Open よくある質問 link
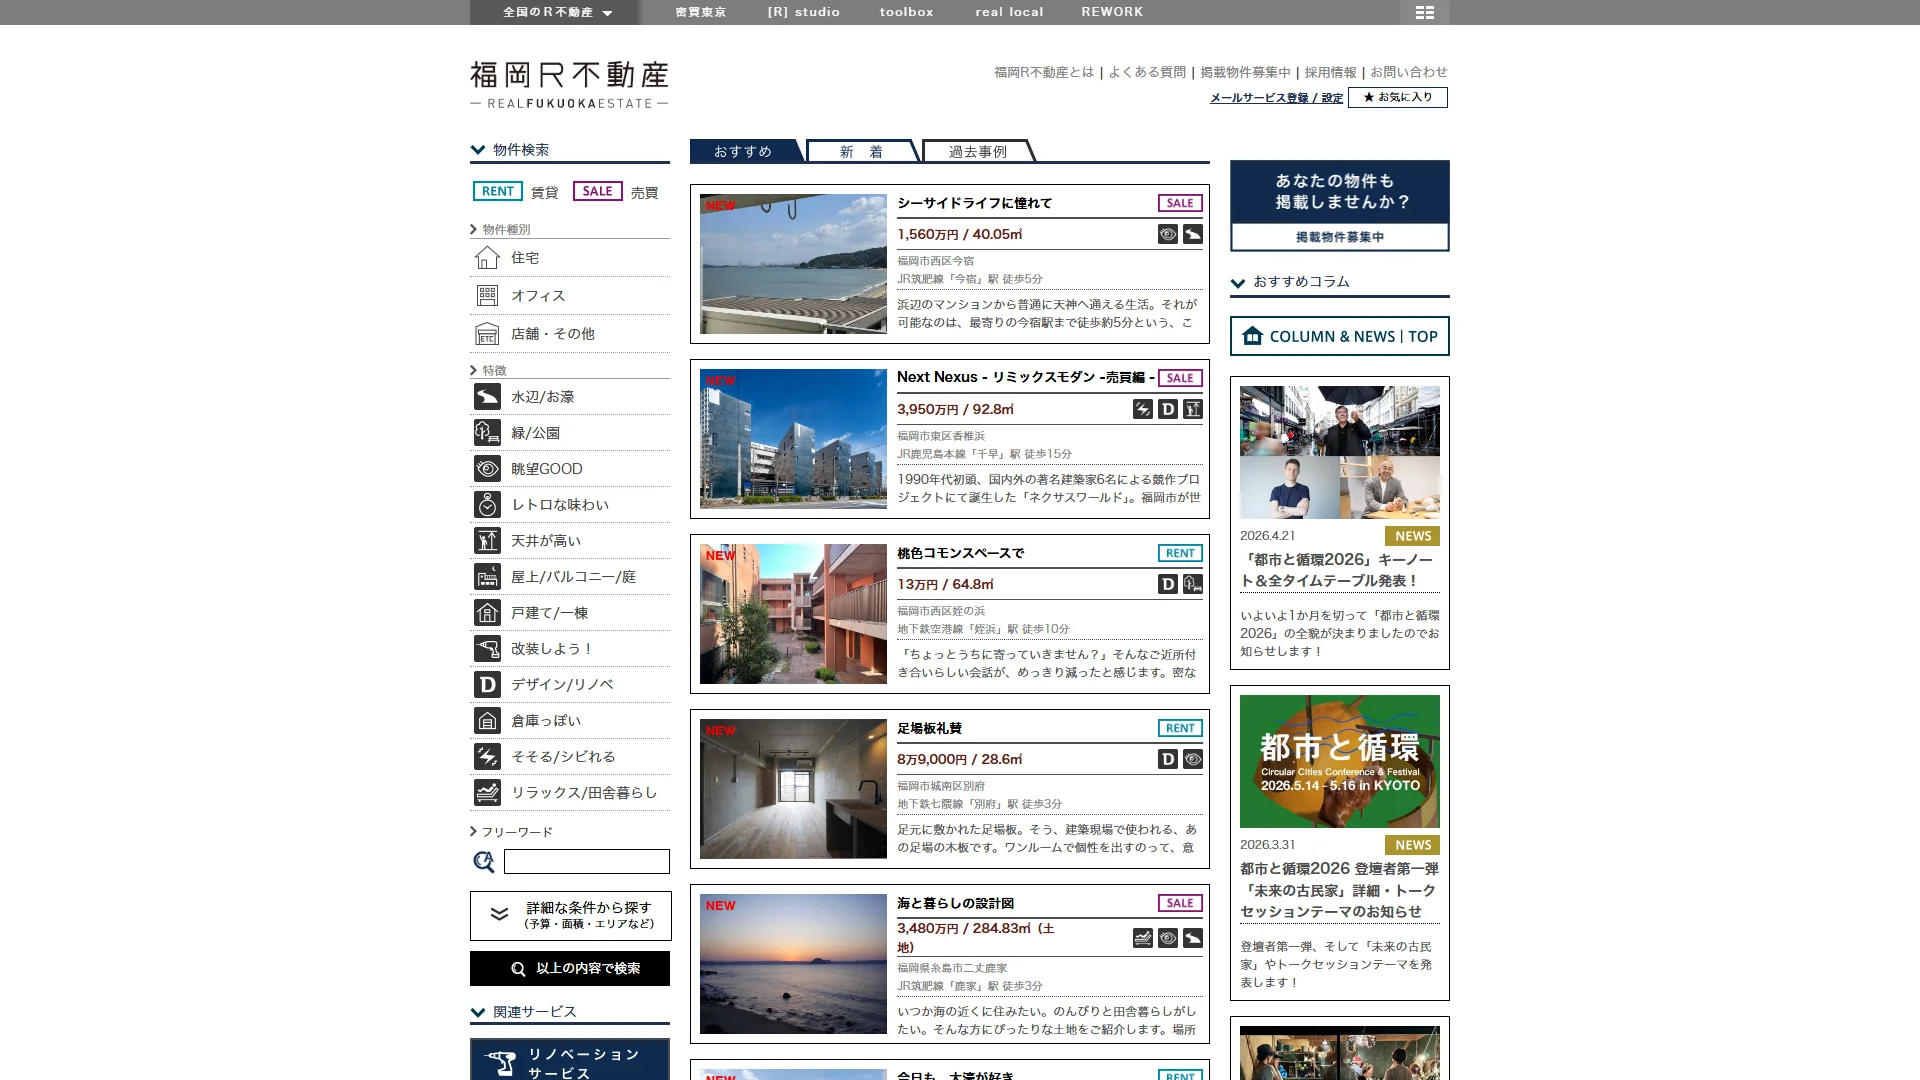This screenshot has height=1080, width=1920. 1147,72
